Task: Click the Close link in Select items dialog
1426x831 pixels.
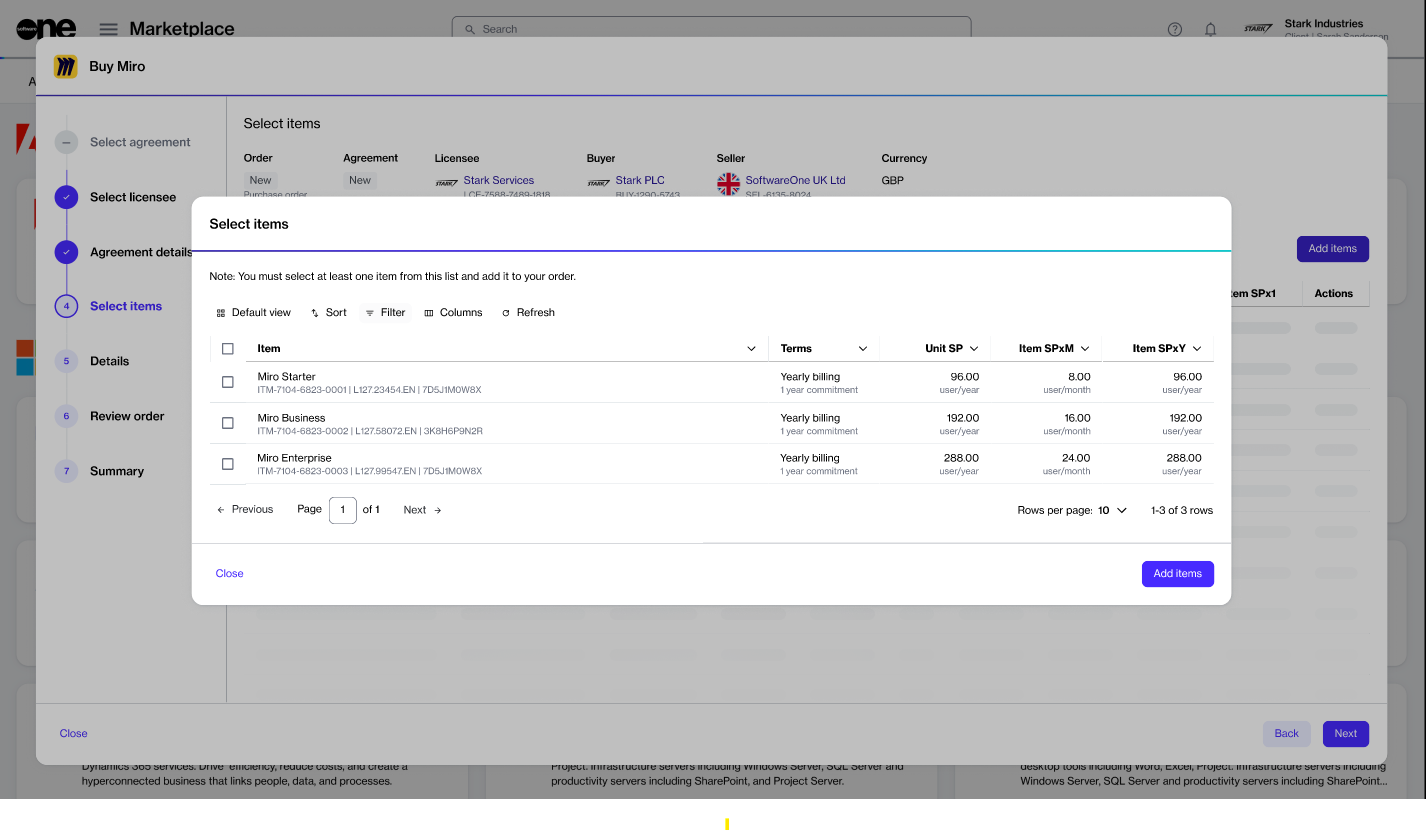Action: coord(229,574)
